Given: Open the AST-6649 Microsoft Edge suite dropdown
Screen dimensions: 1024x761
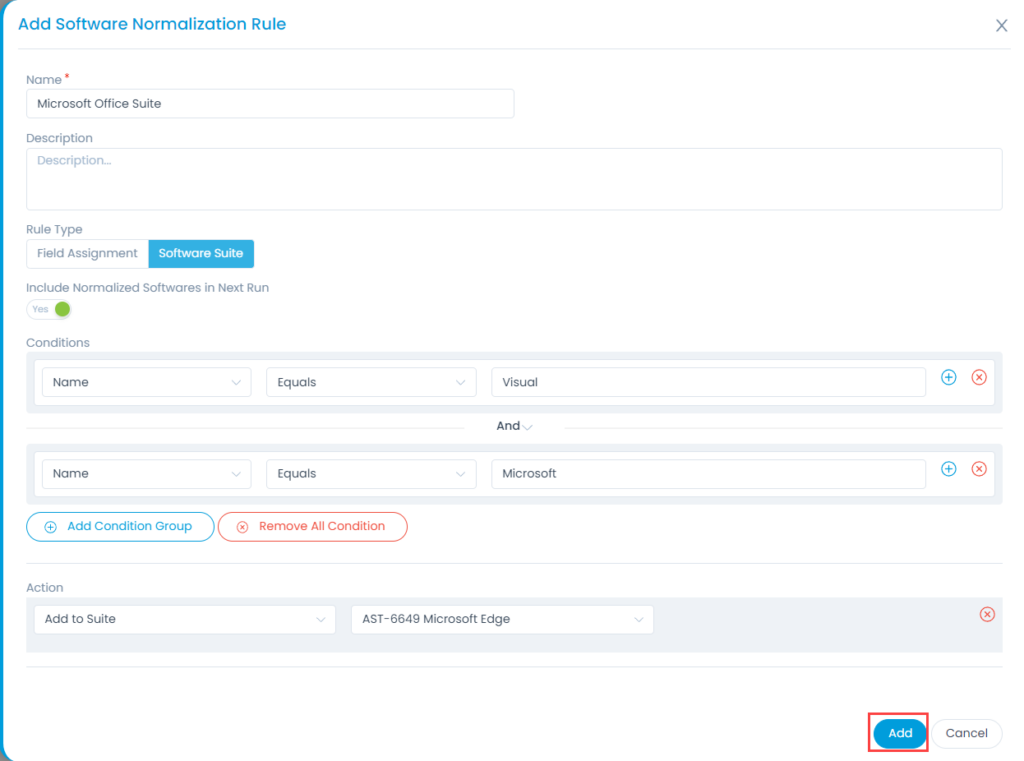Looking at the screenshot, I should [502, 619].
